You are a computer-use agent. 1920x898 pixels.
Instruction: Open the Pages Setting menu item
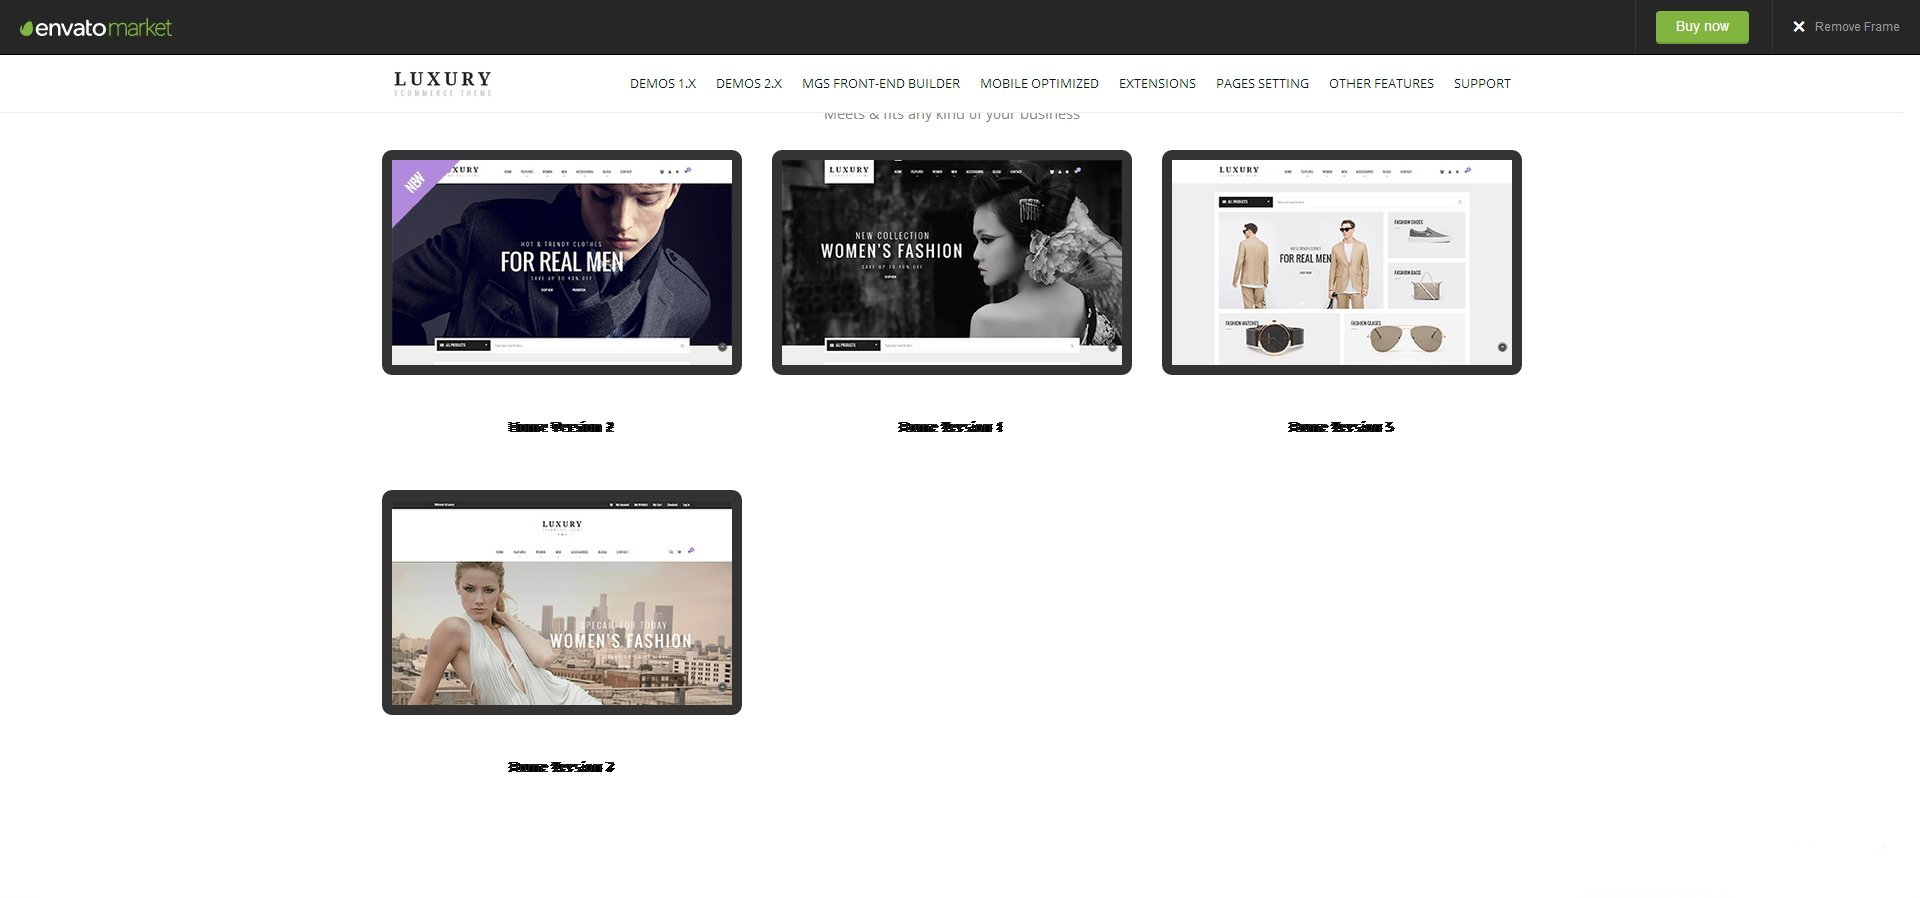(1262, 84)
